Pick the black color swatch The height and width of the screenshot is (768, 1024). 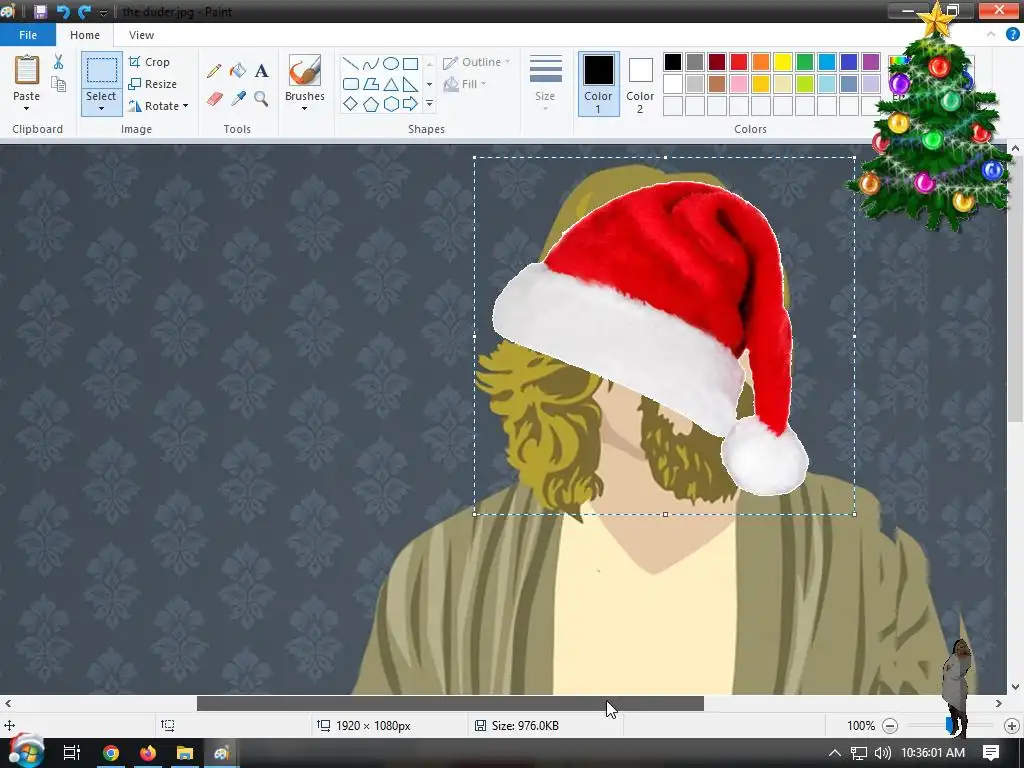click(x=673, y=62)
